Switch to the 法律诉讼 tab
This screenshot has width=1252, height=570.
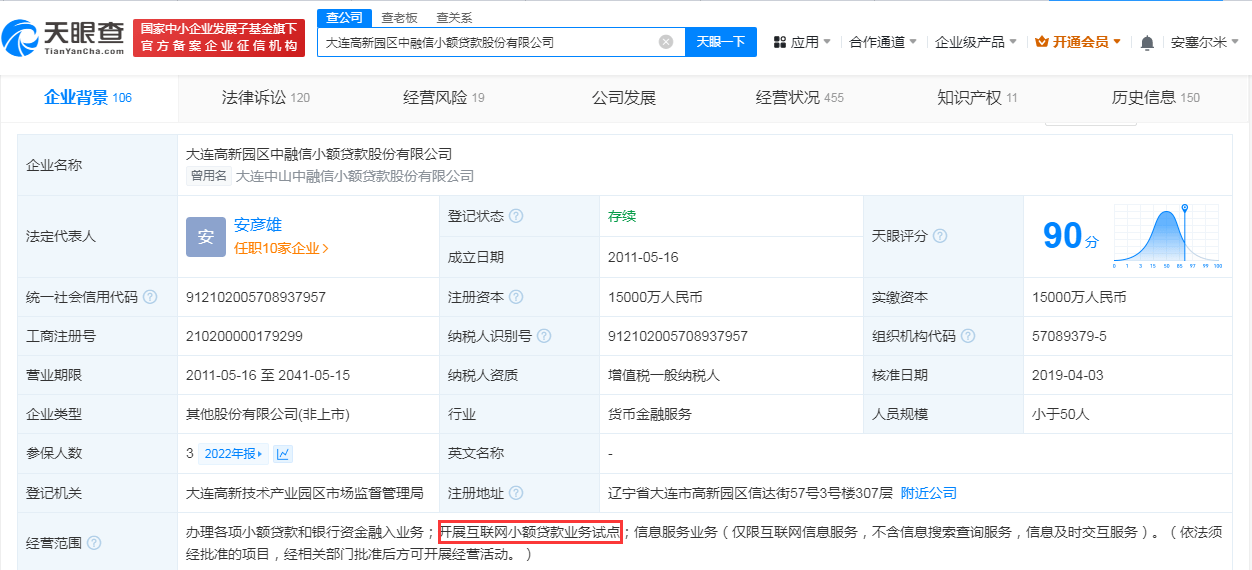pyautogui.click(x=265, y=97)
